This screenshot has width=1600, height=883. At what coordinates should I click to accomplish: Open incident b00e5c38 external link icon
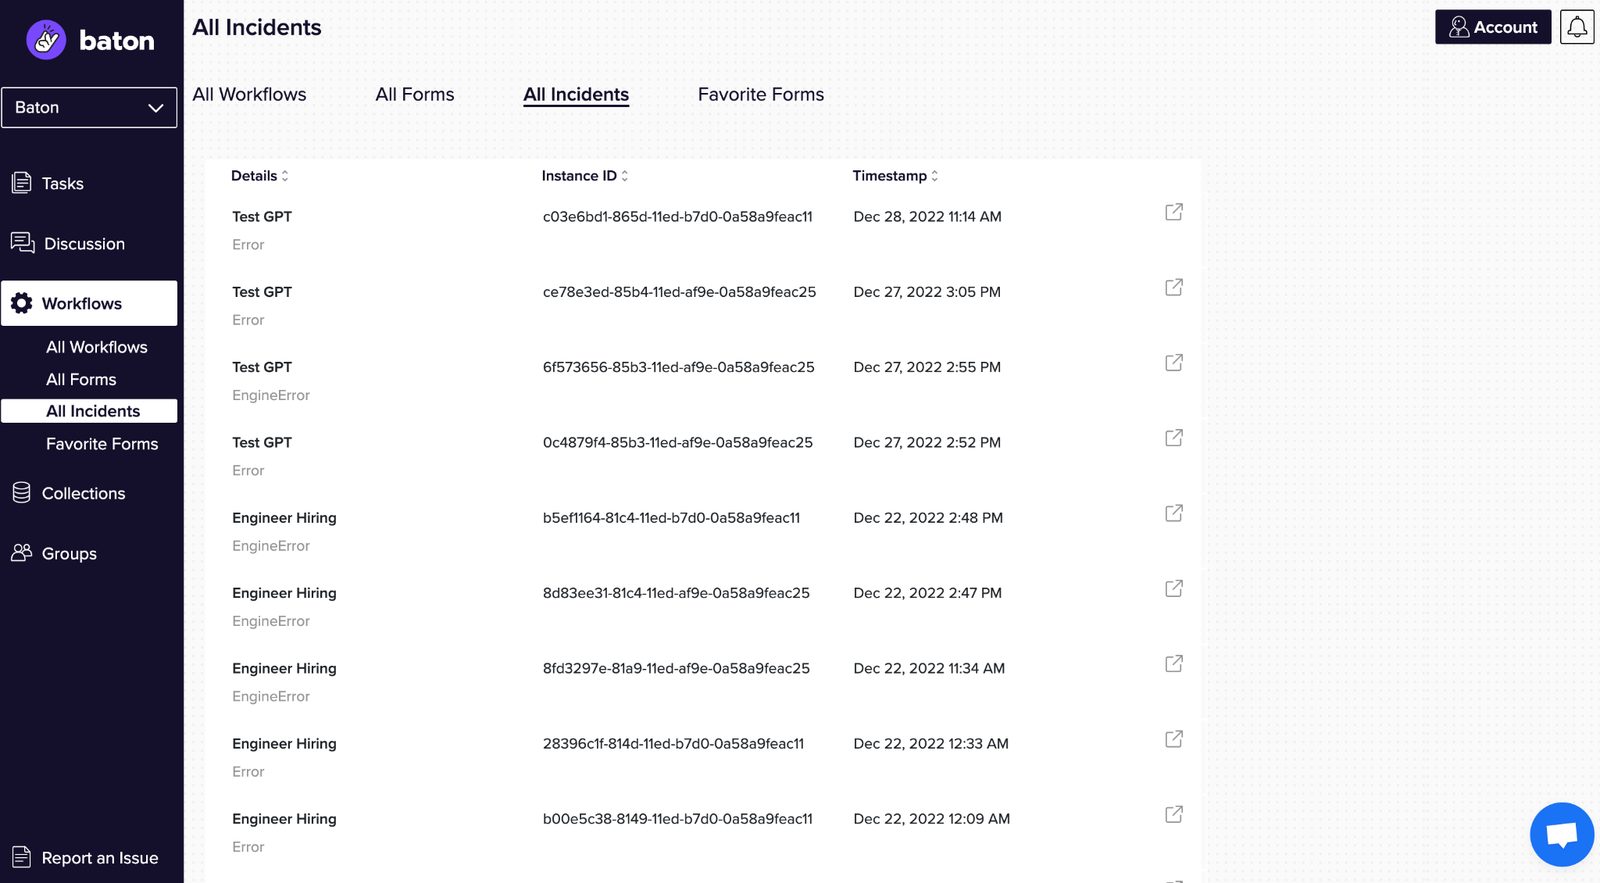click(x=1174, y=814)
